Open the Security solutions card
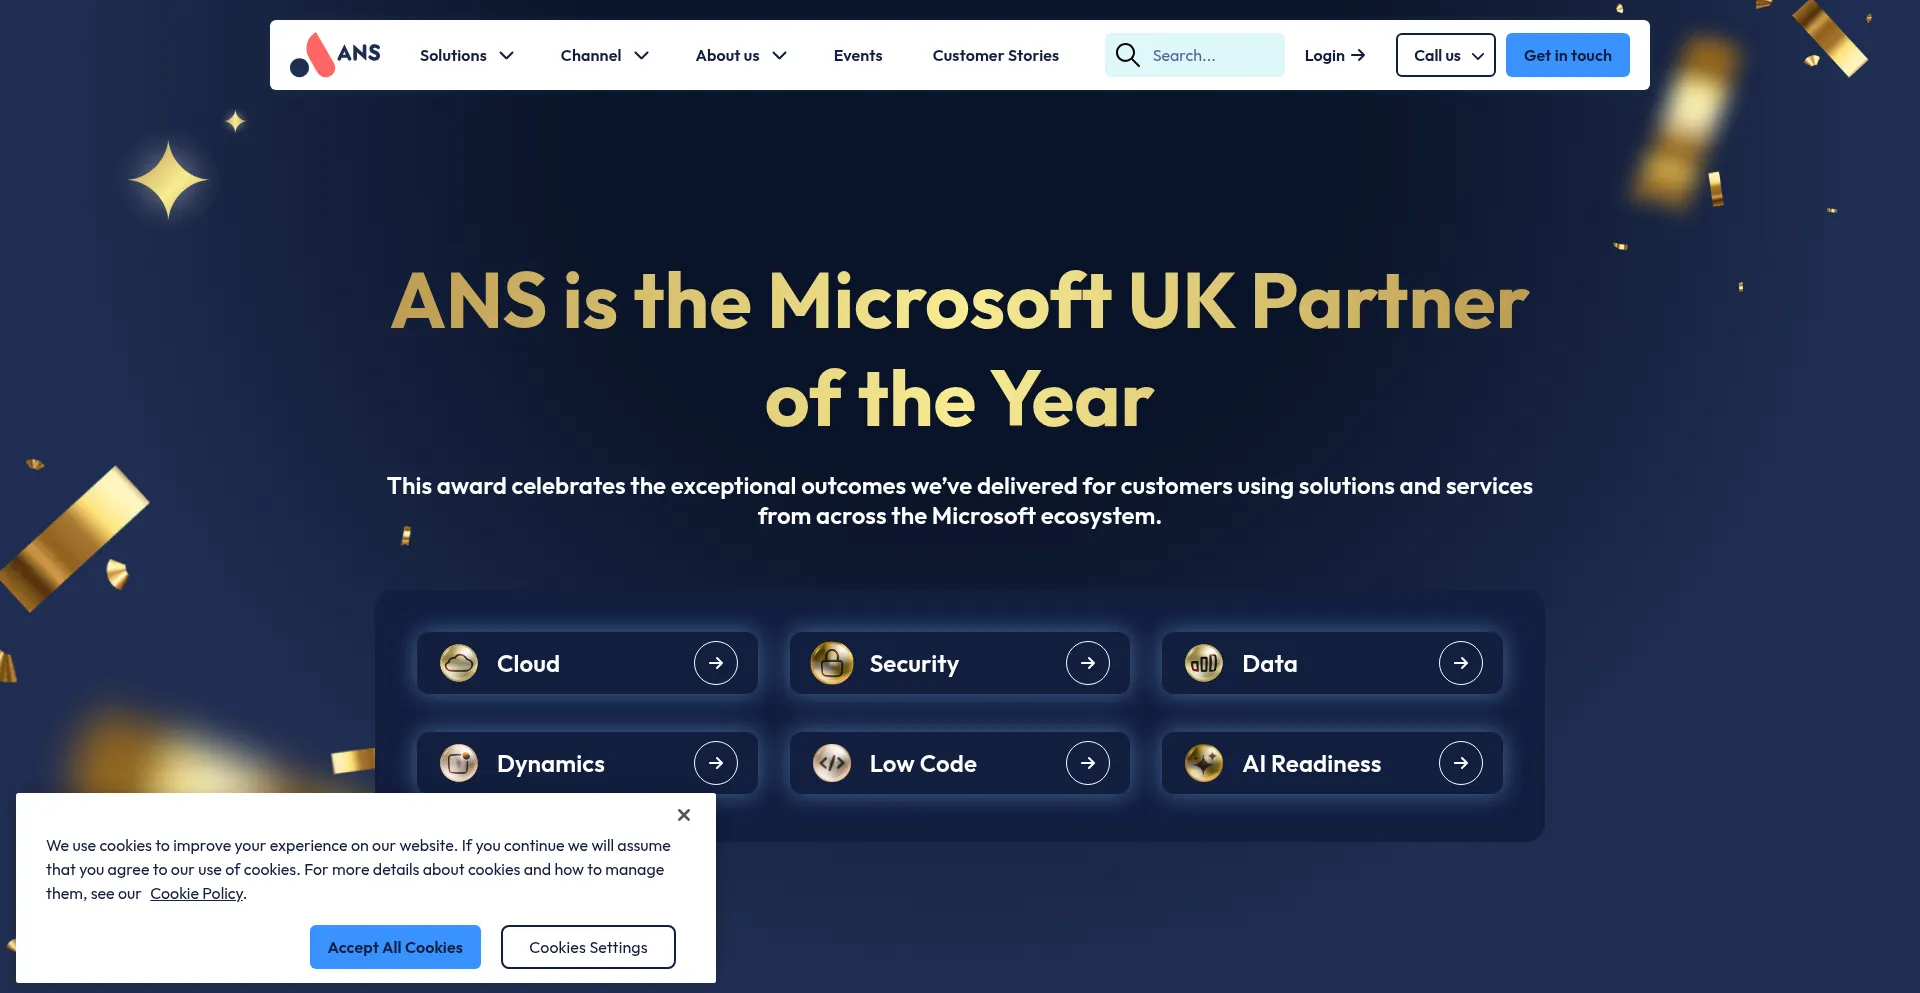Screen dimensions: 1920x993 point(960,663)
